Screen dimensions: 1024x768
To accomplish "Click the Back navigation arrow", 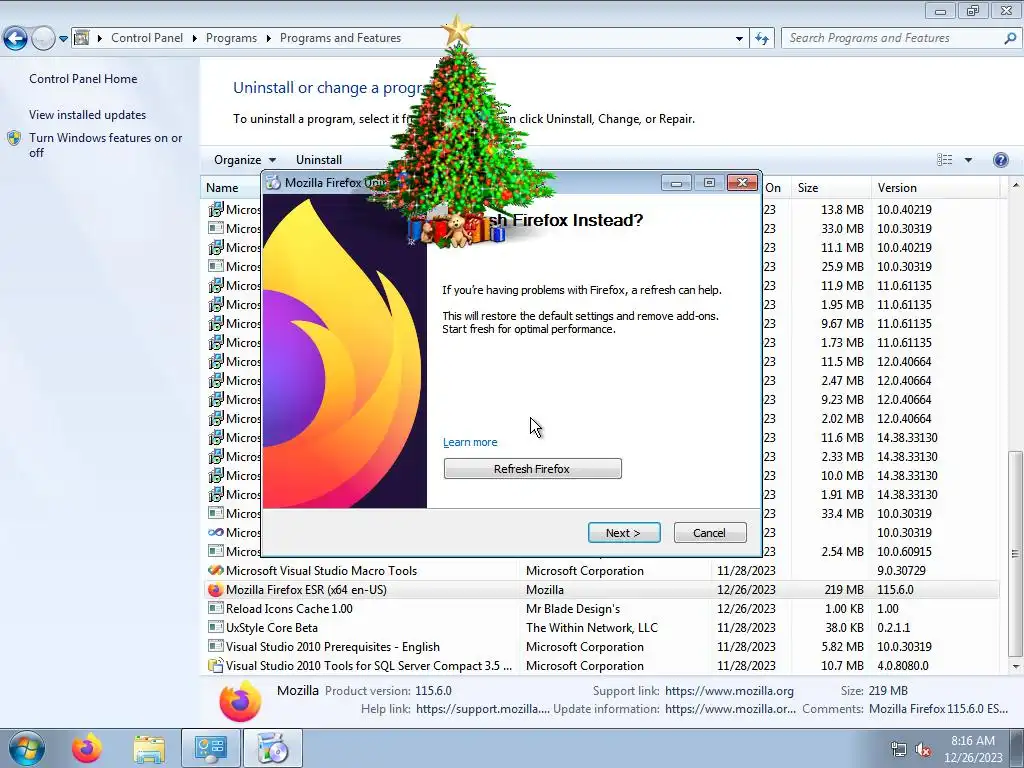I will pos(16,38).
